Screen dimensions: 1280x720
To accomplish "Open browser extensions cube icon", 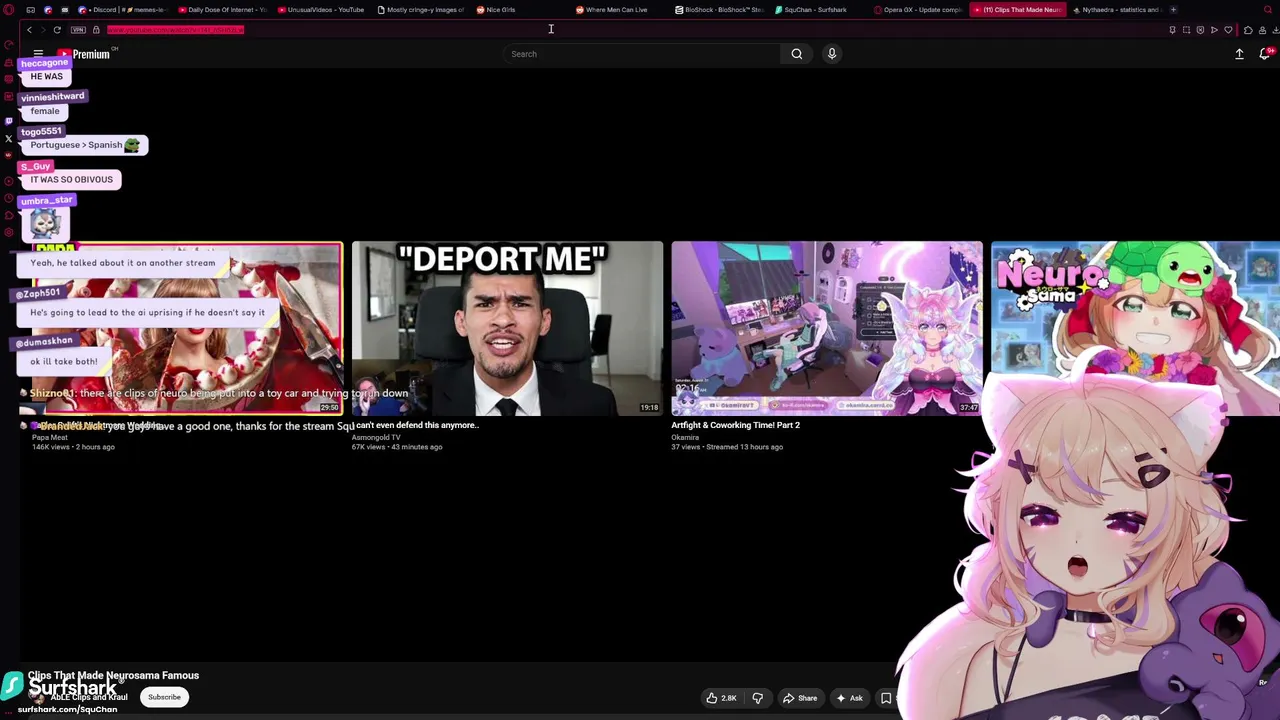I will pyautogui.click(x=1248, y=30).
